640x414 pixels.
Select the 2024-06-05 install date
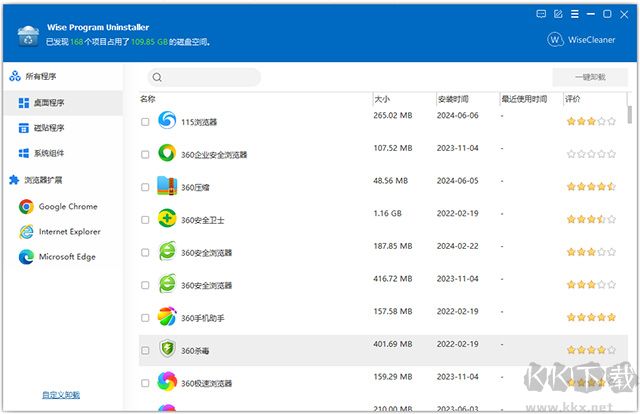458,181
